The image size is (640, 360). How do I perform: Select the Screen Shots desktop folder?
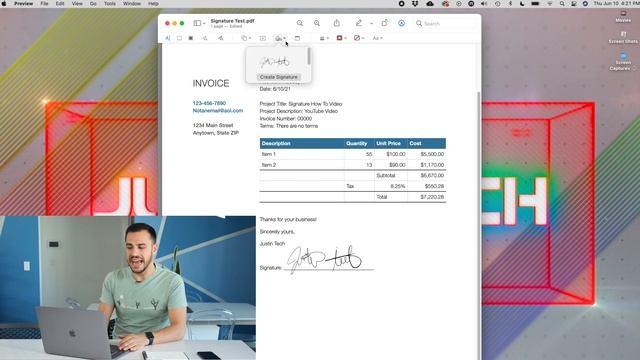[623, 37]
